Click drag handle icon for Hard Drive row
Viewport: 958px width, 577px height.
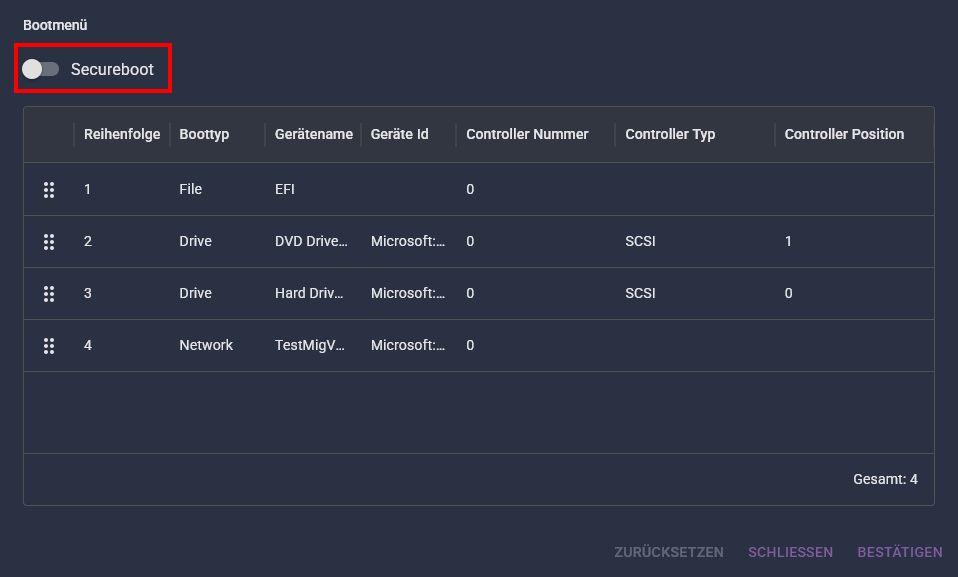click(49, 294)
